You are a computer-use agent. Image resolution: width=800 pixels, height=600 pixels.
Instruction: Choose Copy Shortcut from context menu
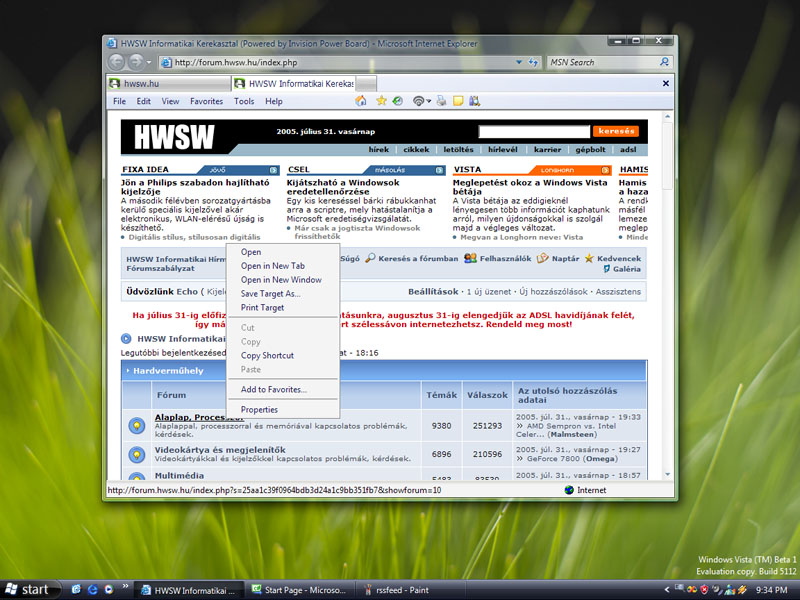coord(284,356)
